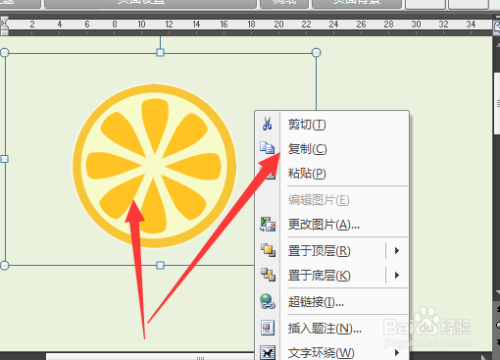
Task: Expand the 文字环绕 submenu arrow
Action: 397,352
